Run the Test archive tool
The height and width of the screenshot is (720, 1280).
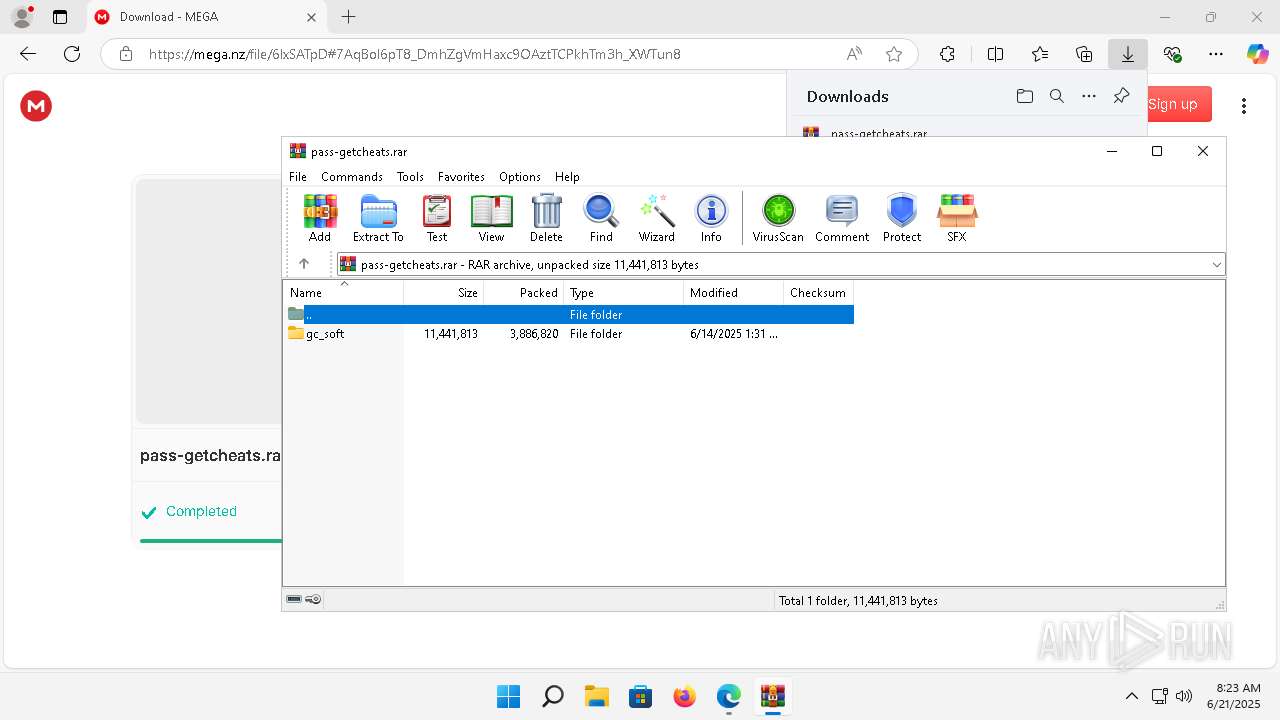437,218
